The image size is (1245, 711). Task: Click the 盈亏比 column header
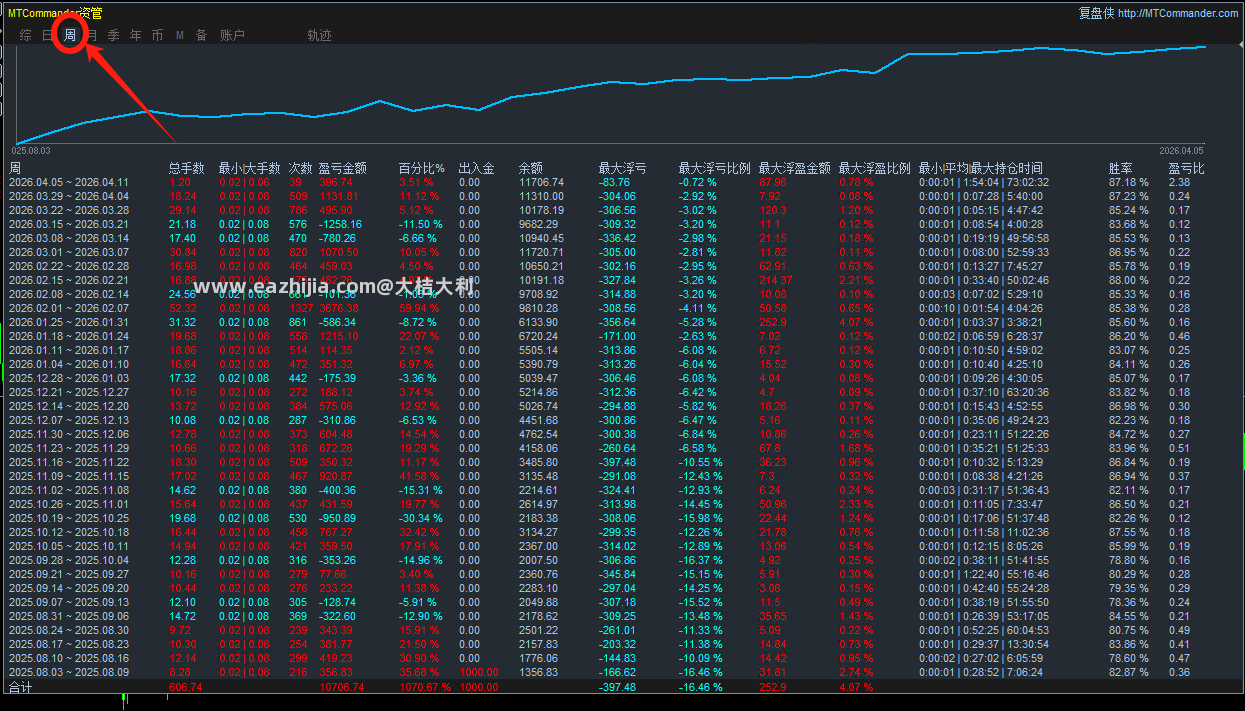pos(1186,168)
